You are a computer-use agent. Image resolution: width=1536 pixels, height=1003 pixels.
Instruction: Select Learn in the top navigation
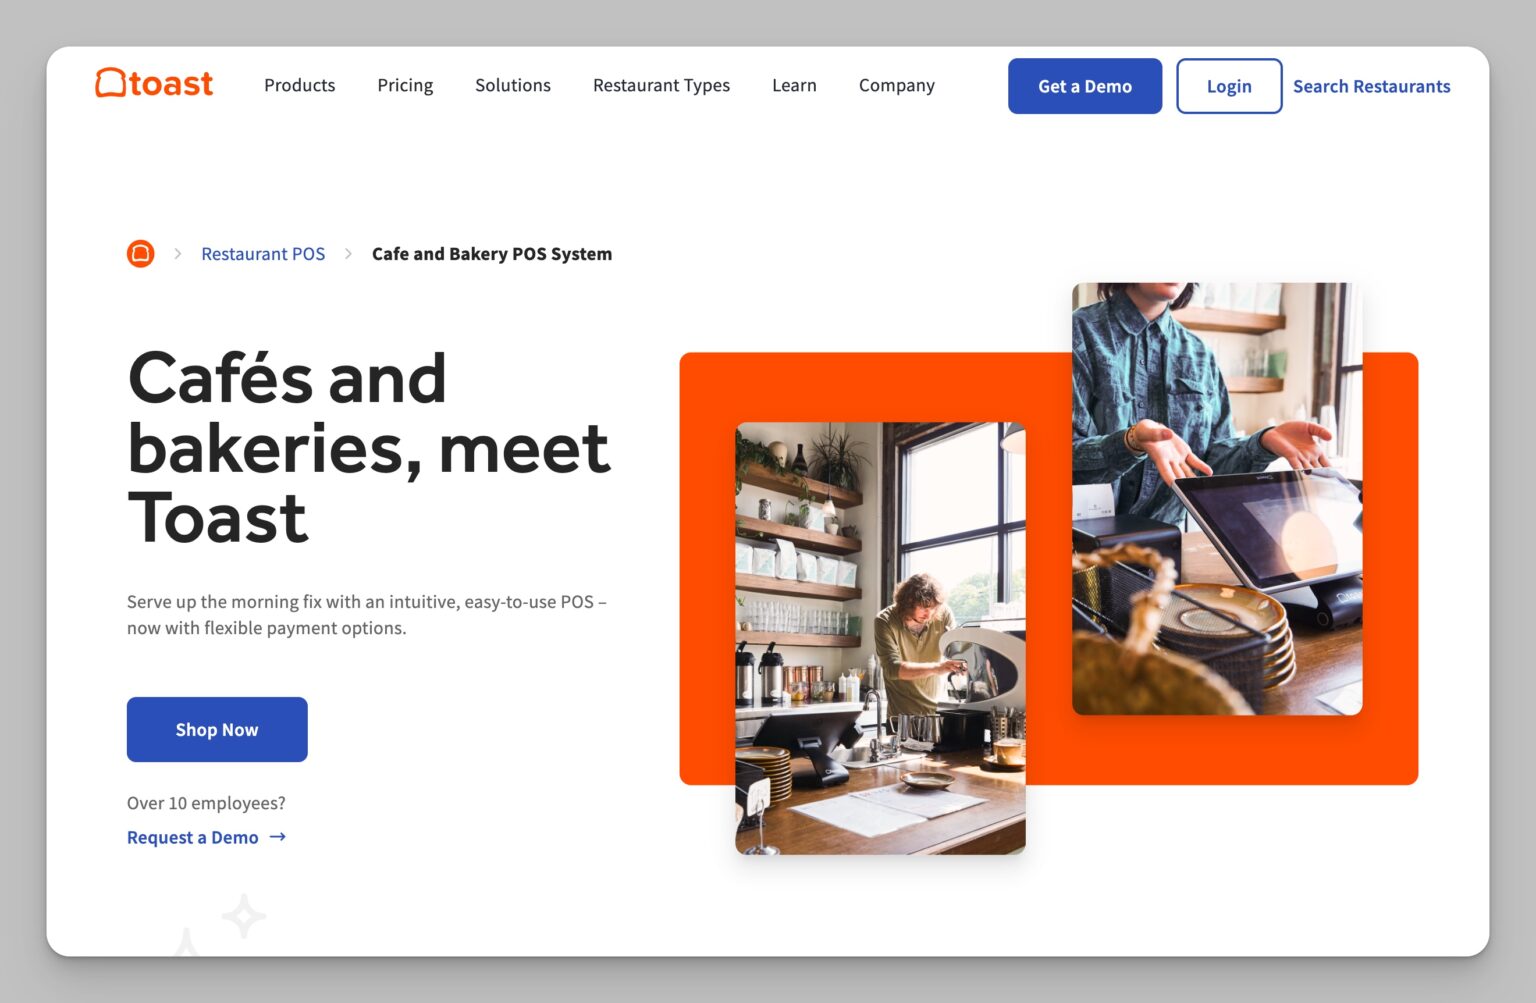[794, 86]
